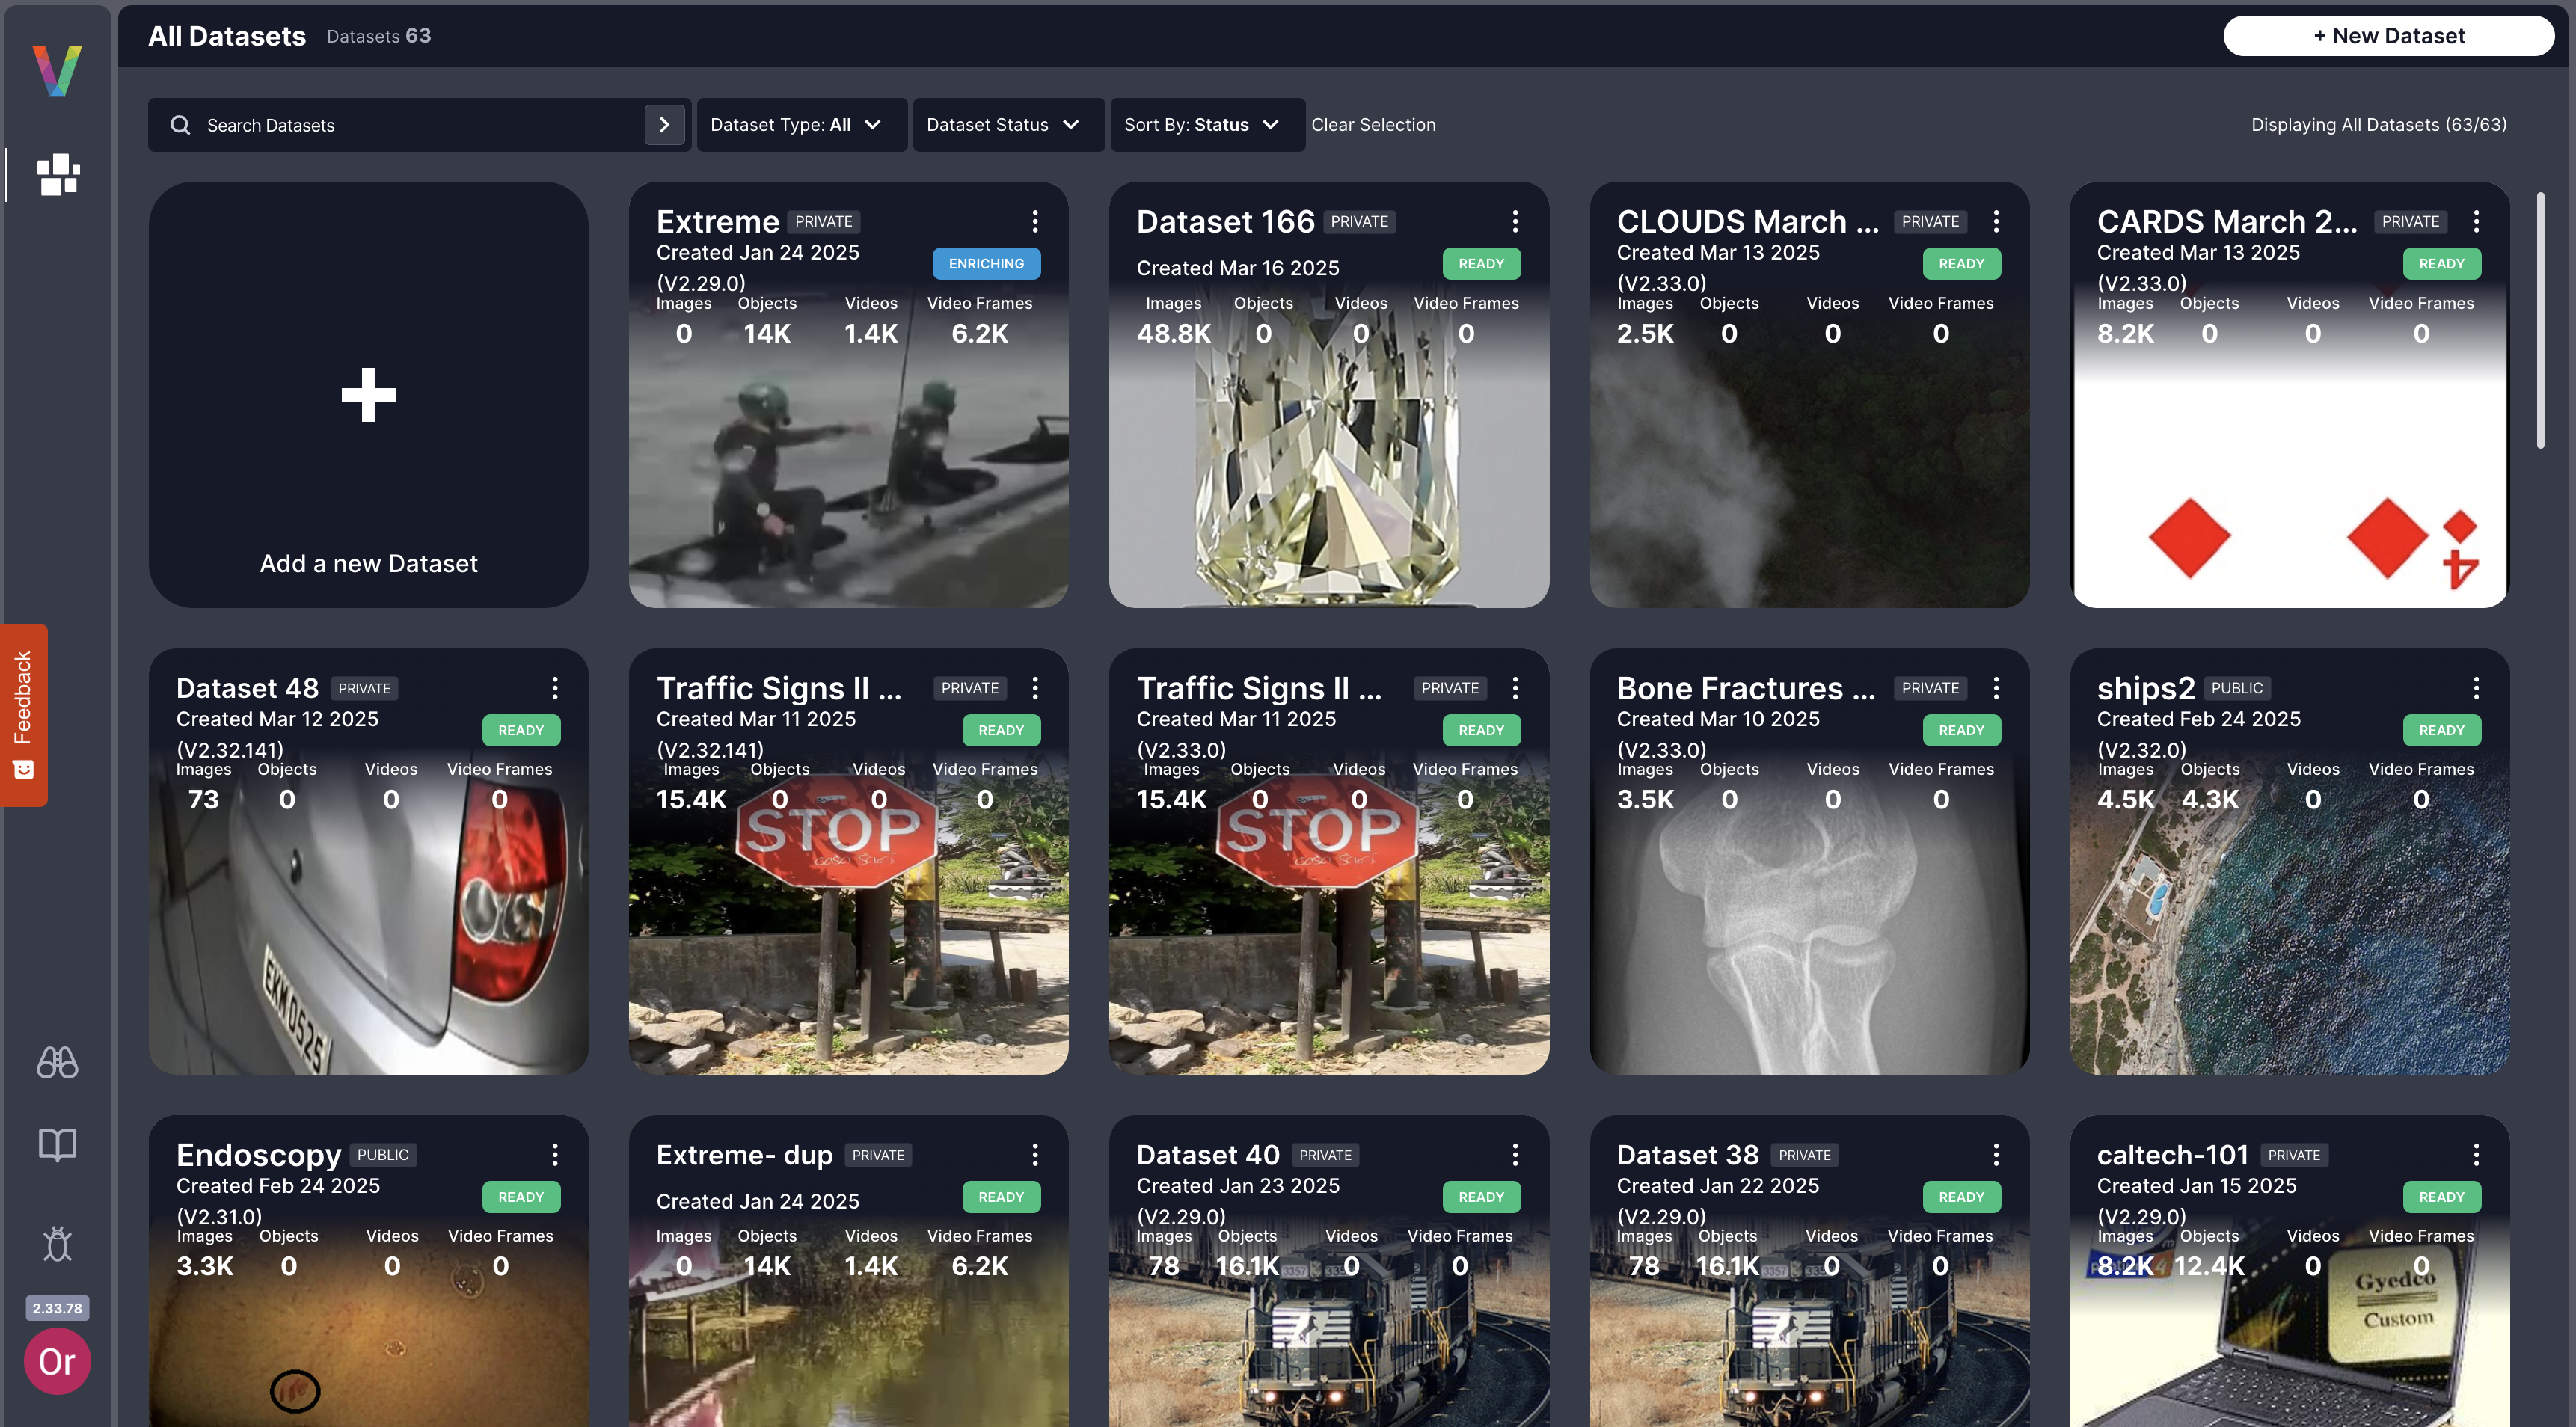The height and width of the screenshot is (1427, 2576).
Task: Open the Add a new Dataset card
Action: (x=368, y=394)
